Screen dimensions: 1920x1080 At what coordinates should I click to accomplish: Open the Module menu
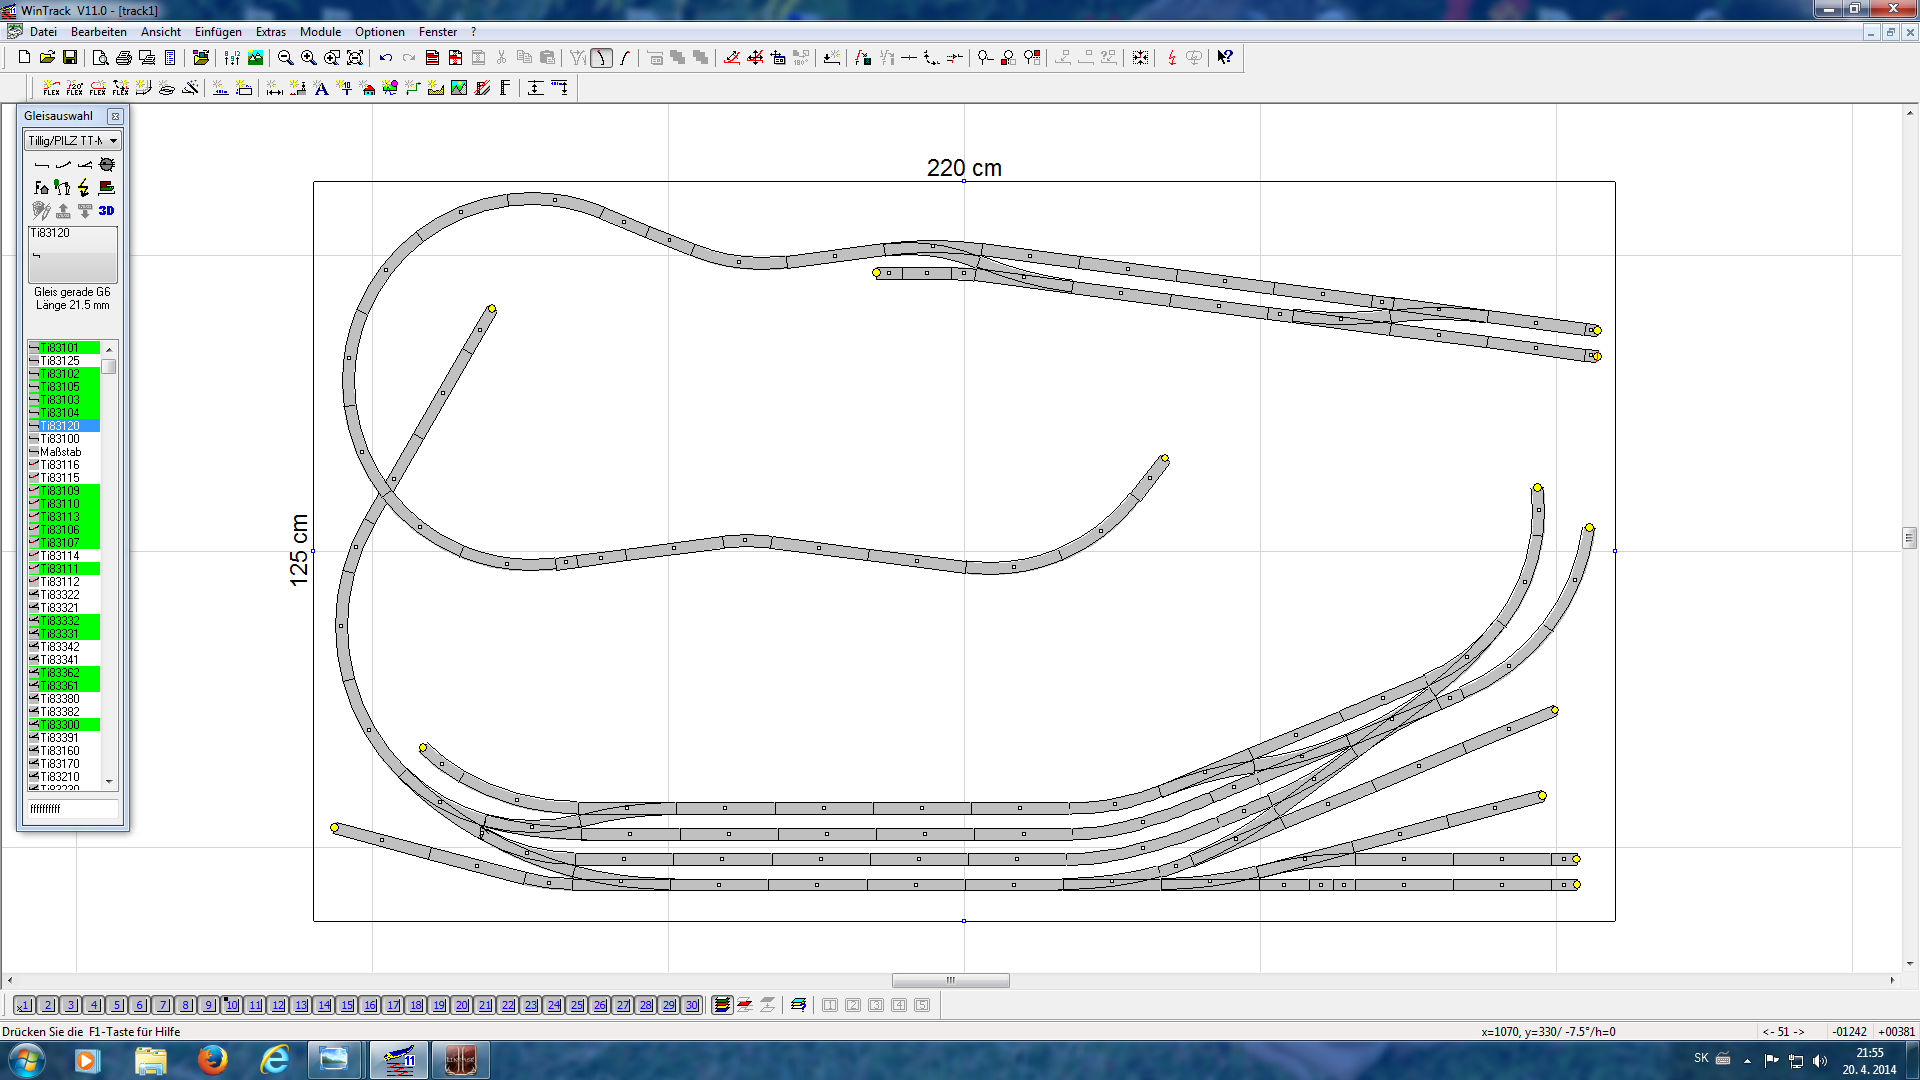(320, 32)
